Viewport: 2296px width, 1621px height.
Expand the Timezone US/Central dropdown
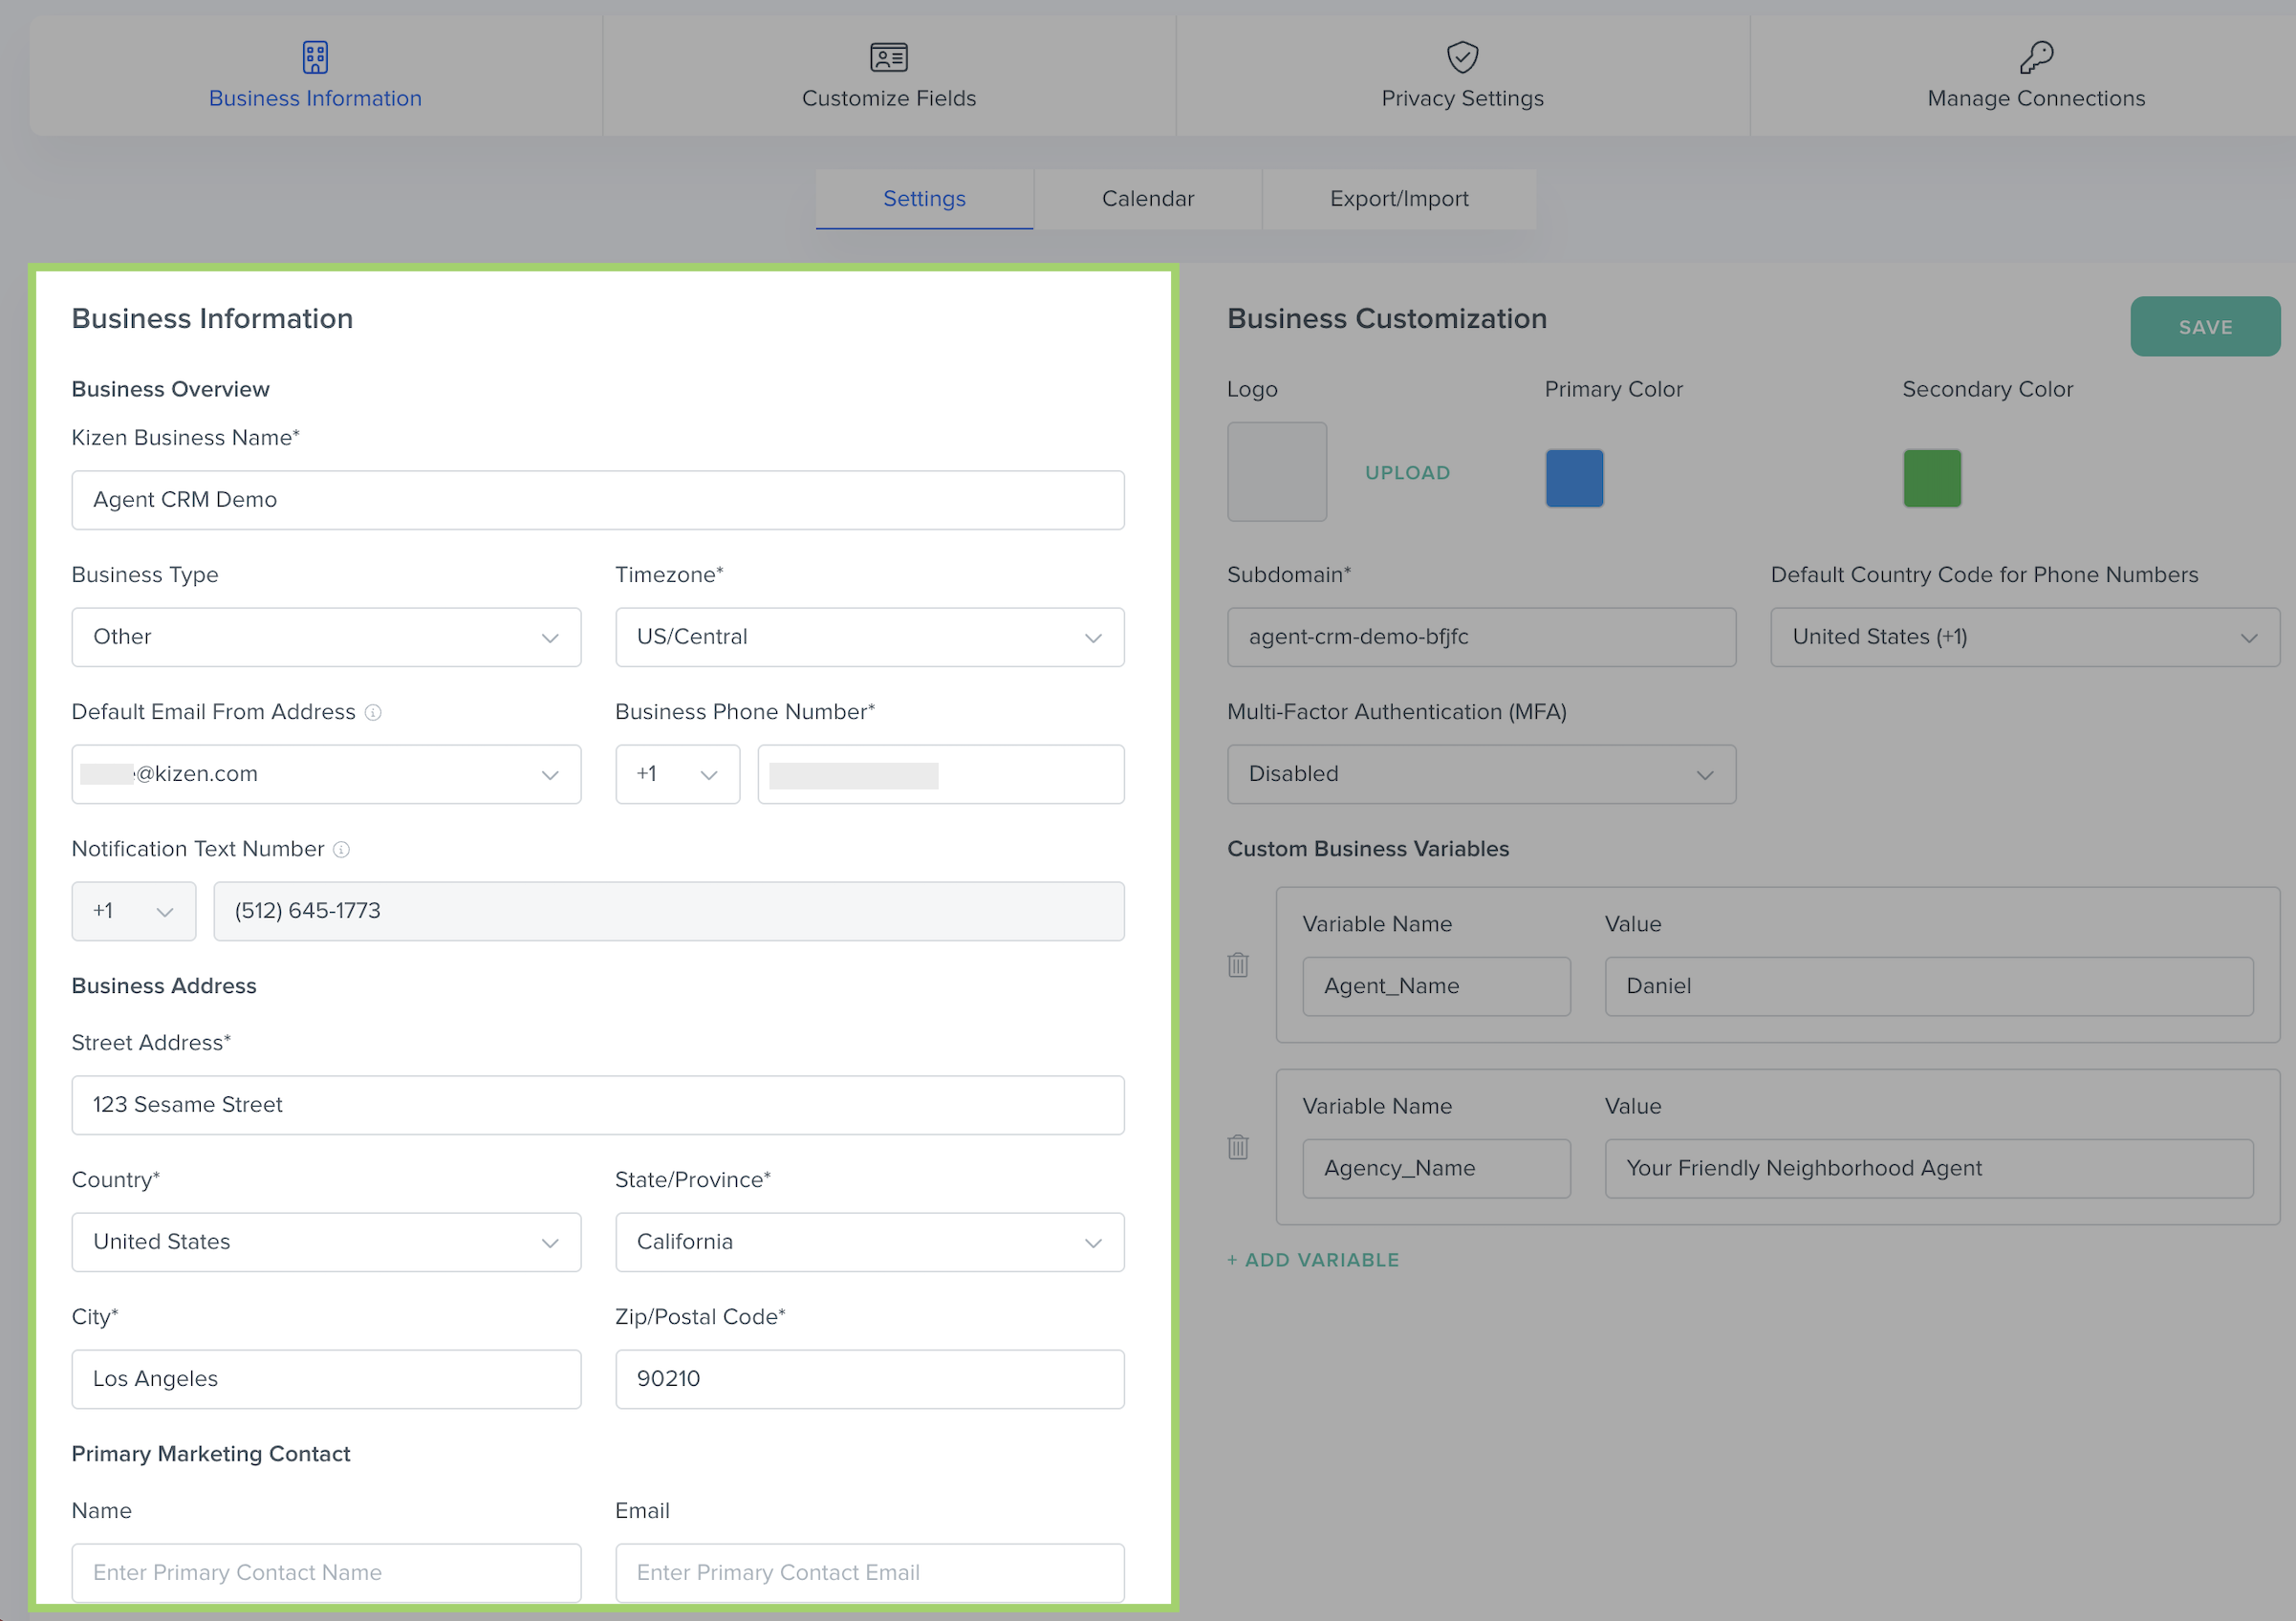click(x=869, y=637)
